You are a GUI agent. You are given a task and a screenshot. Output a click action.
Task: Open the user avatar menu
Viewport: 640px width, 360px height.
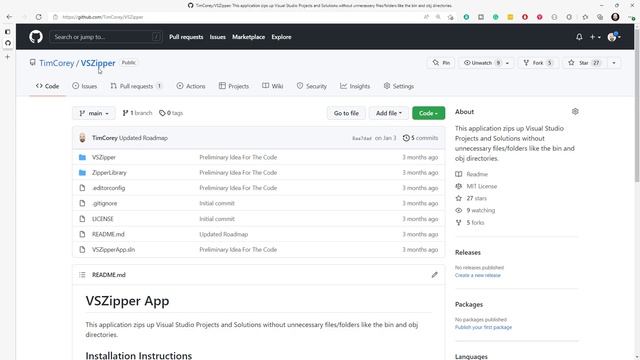[x=614, y=37]
